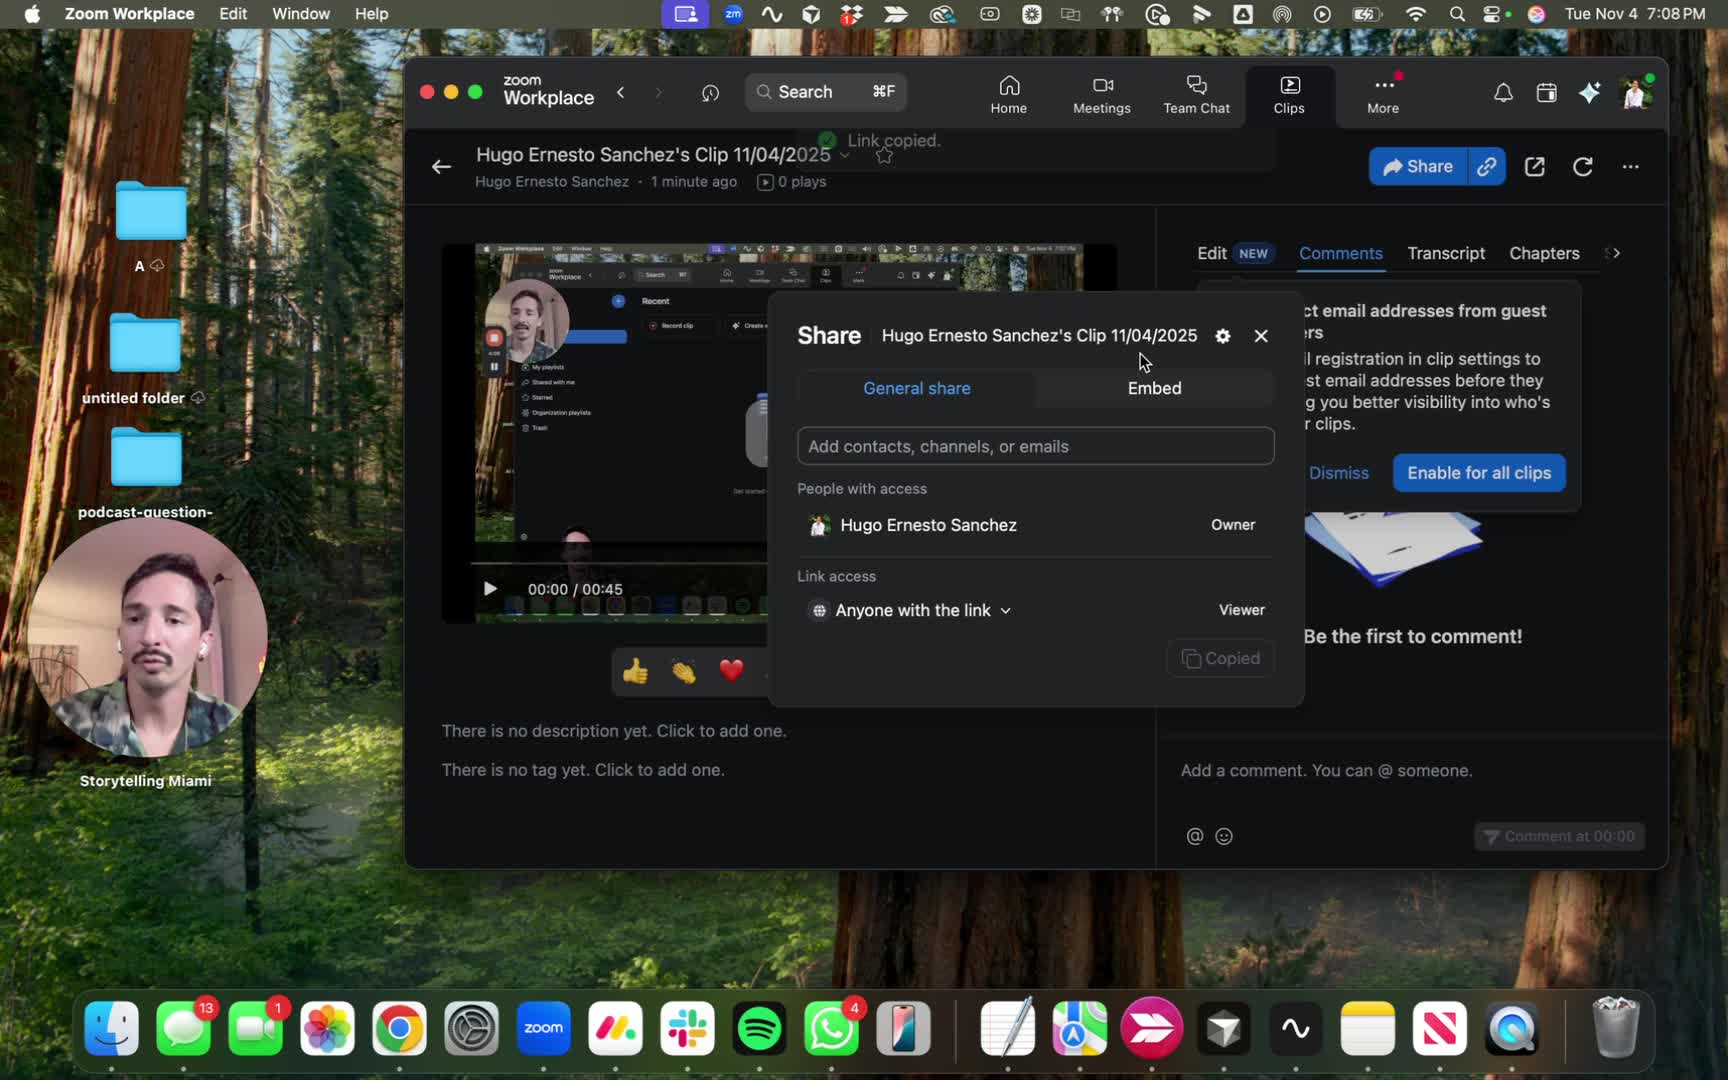Star the clip as favorite
The height and width of the screenshot is (1080, 1728).
pos(884,155)
